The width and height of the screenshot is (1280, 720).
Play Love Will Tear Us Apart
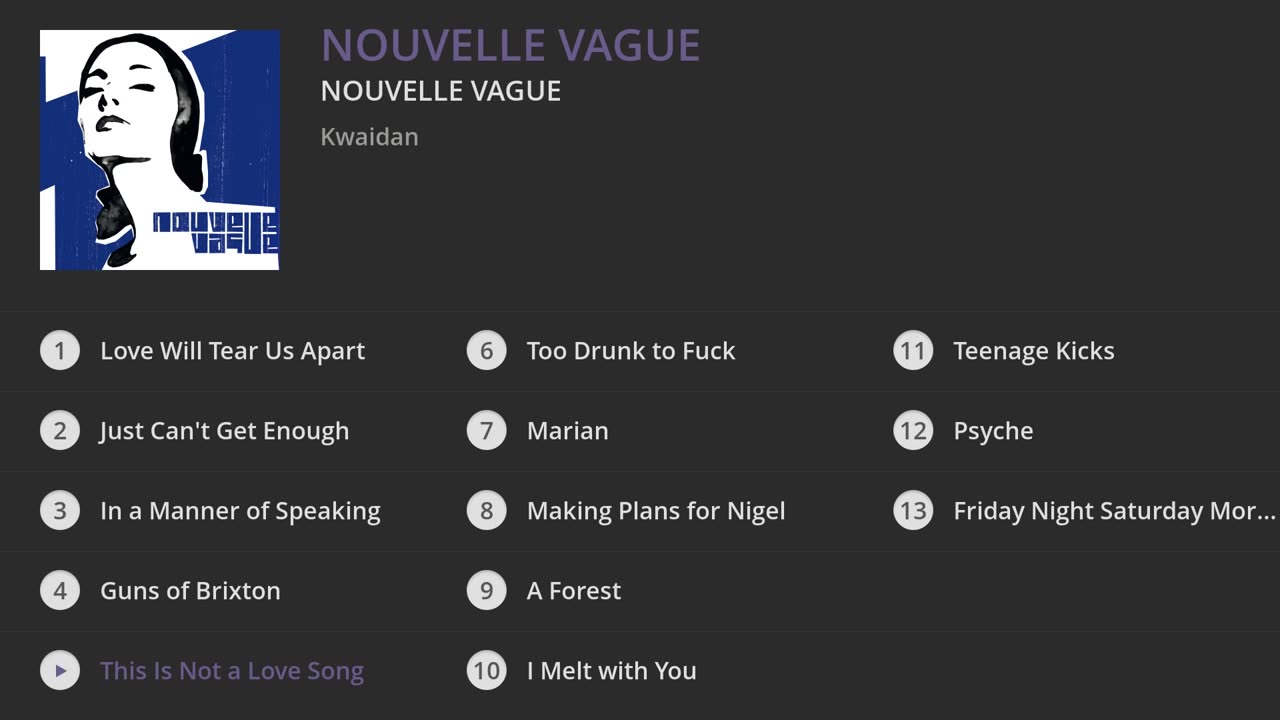(x=232, y=351)
